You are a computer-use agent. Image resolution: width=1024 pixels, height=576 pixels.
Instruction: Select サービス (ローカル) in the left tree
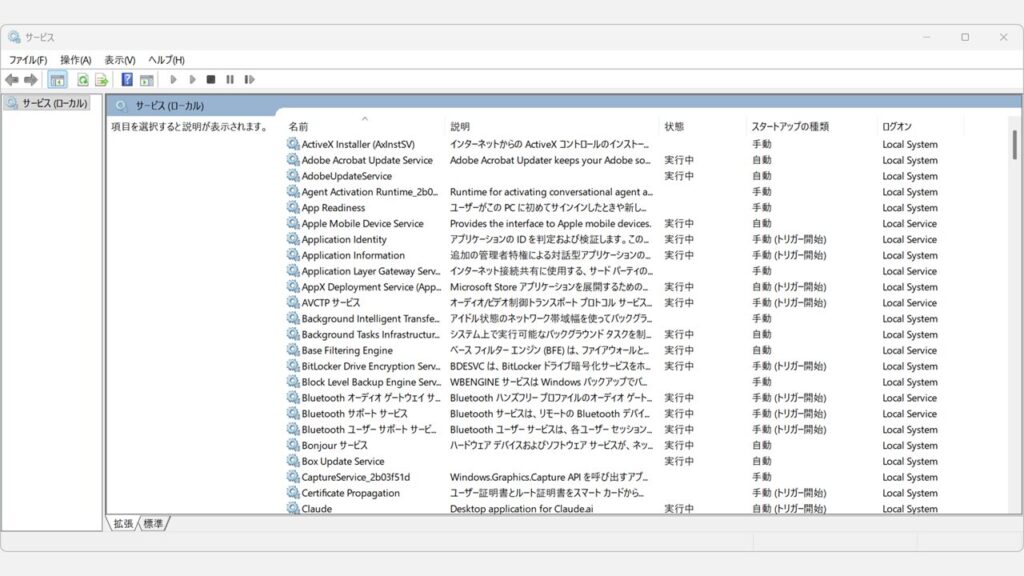click(x=55, y=102)
